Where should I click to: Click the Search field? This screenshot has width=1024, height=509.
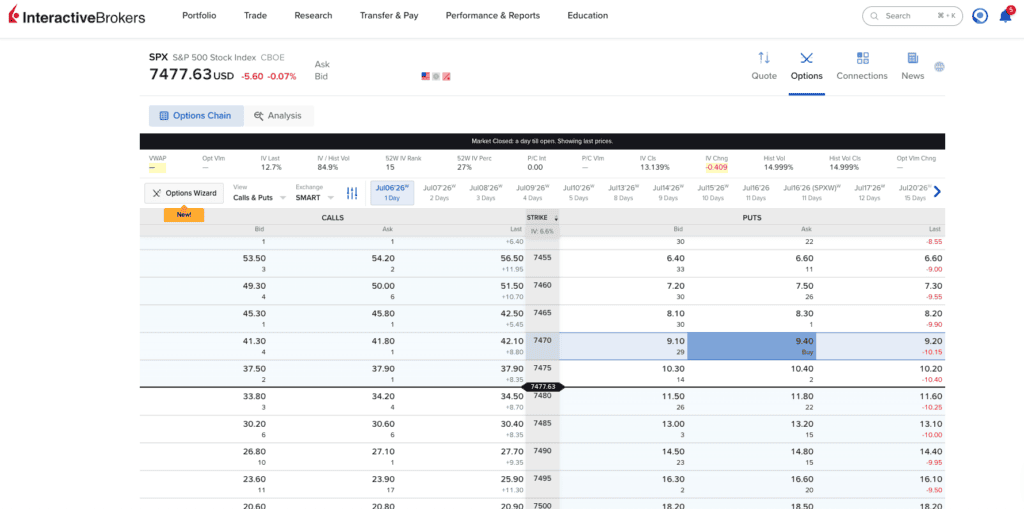(x=912, y=16)
